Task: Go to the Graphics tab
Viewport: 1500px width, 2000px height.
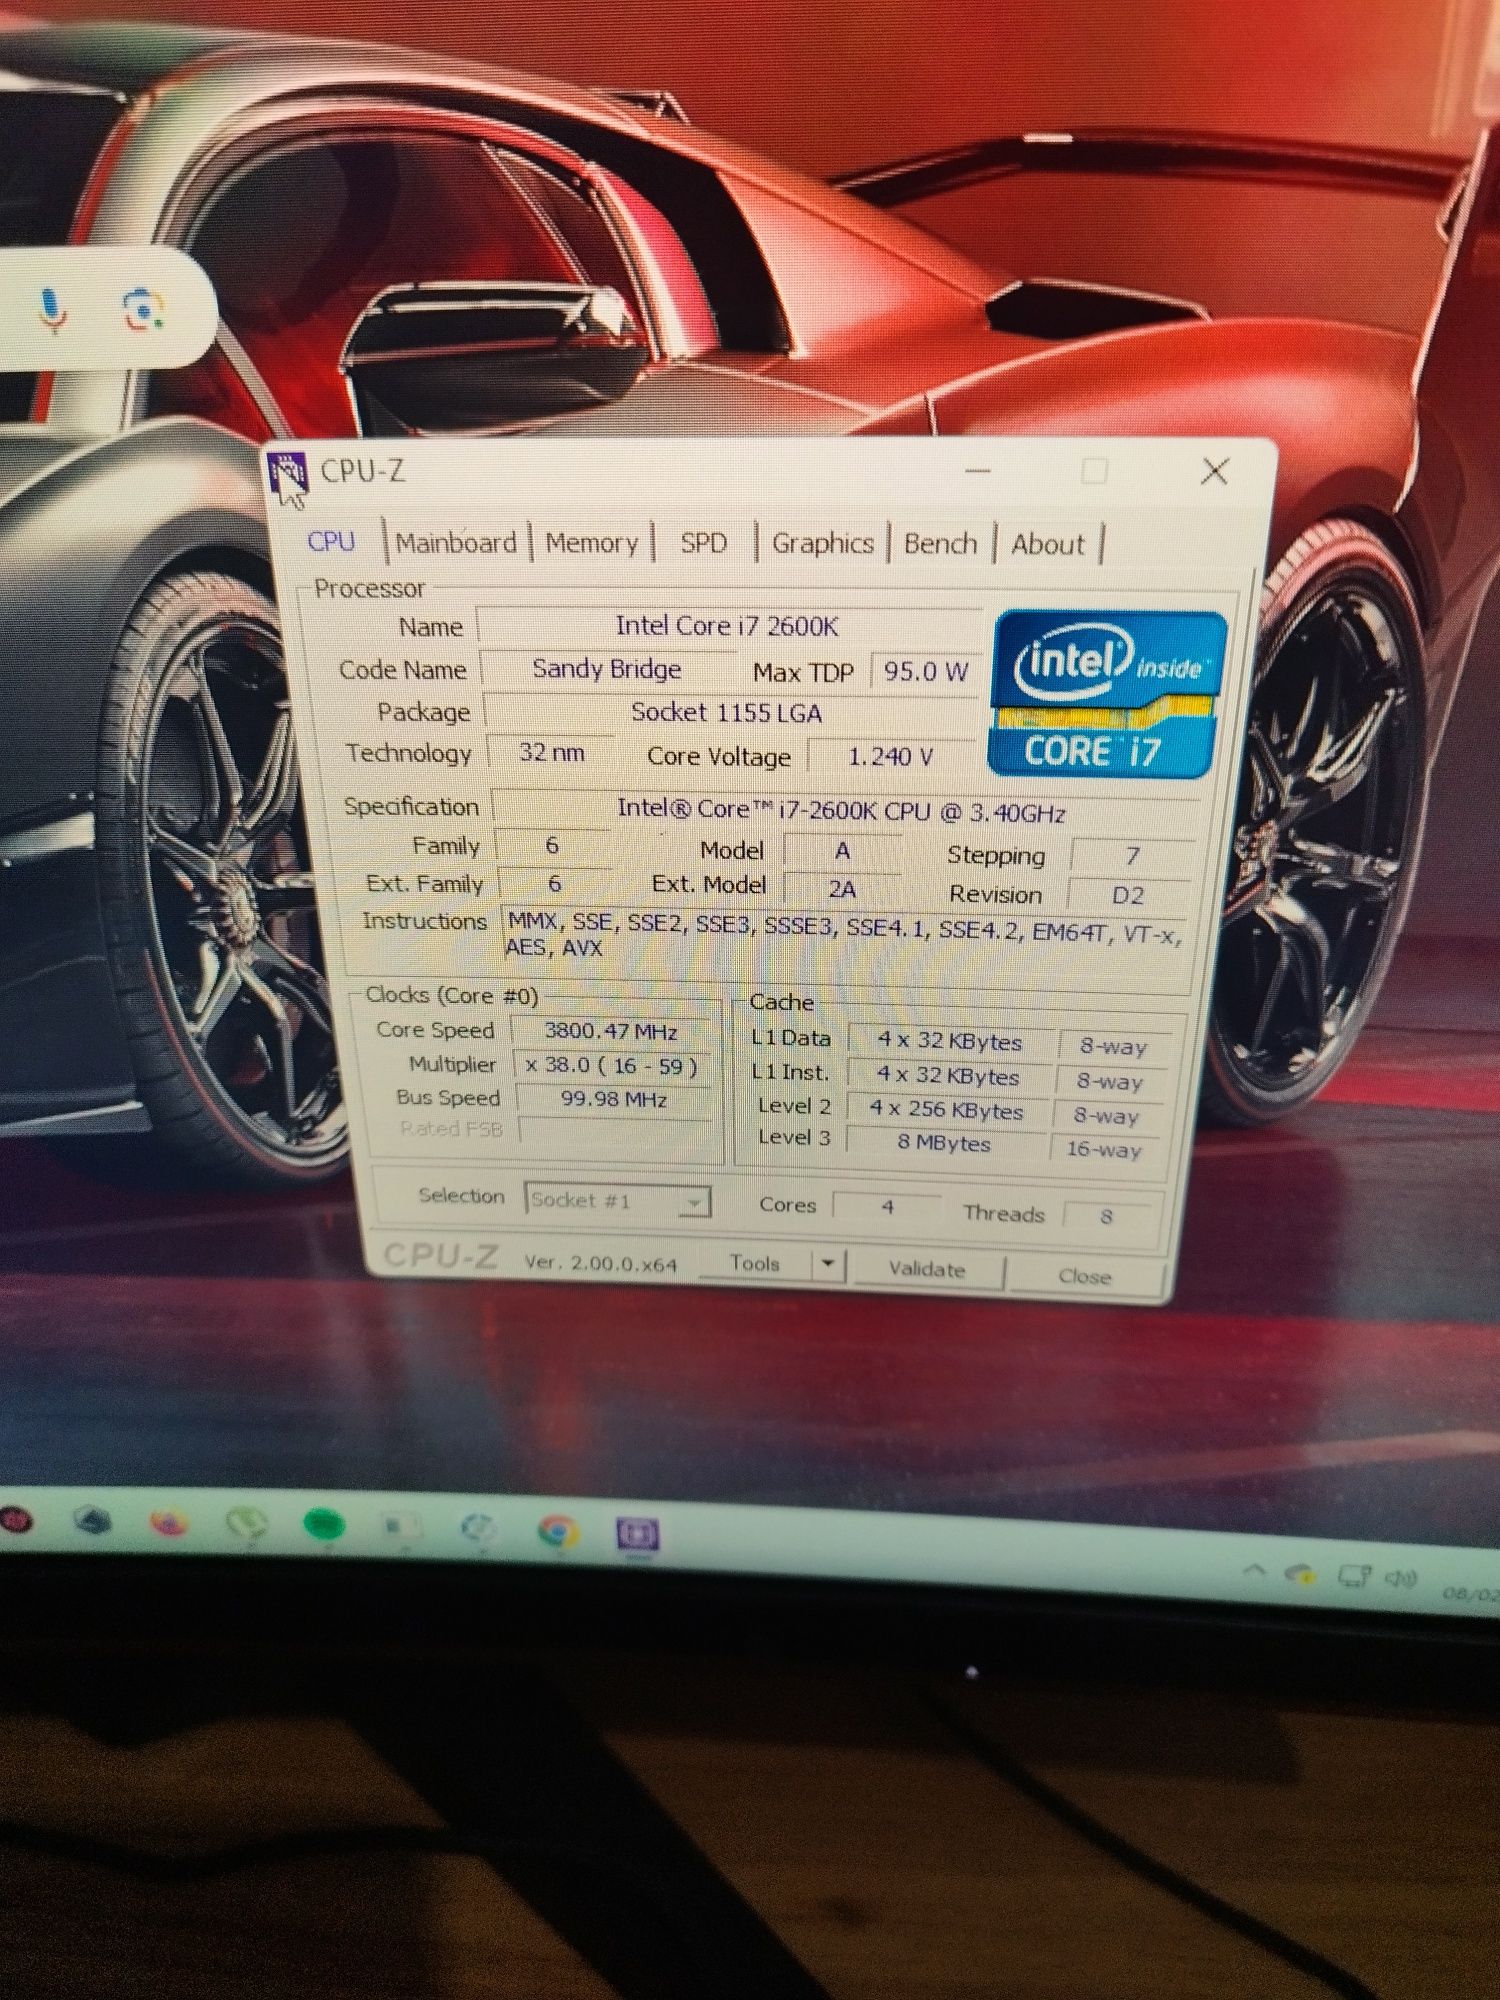Action: pyautogui.click(x=822, y=544)
